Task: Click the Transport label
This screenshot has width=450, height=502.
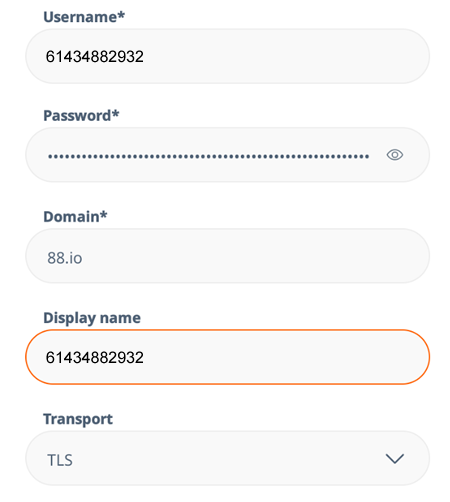Action: click(78, 419)
